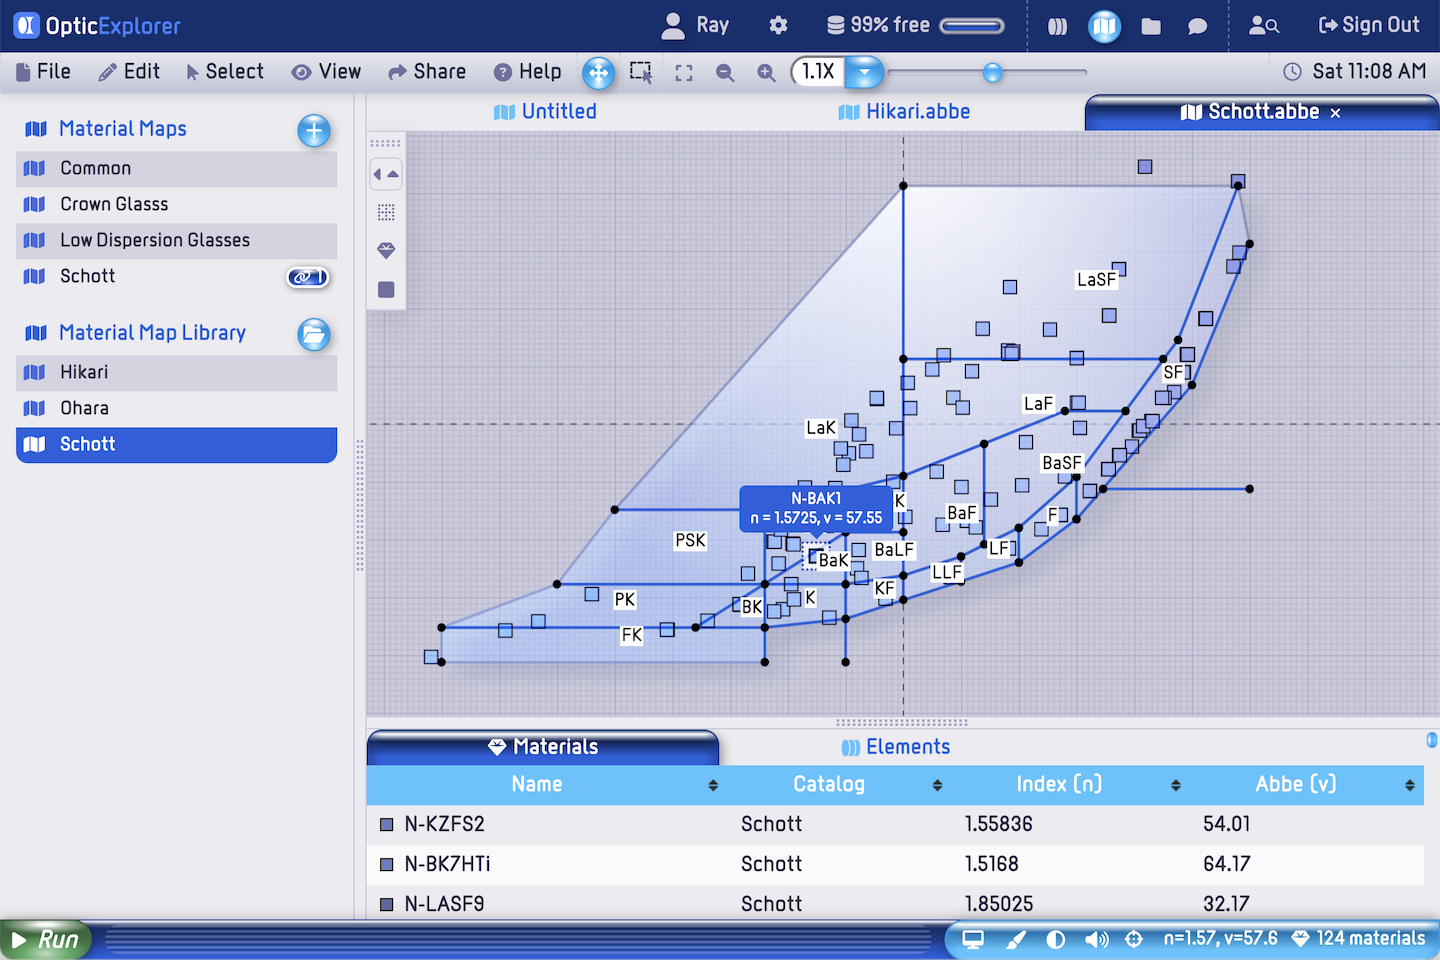Click the fit-to-screen icon

684,73
